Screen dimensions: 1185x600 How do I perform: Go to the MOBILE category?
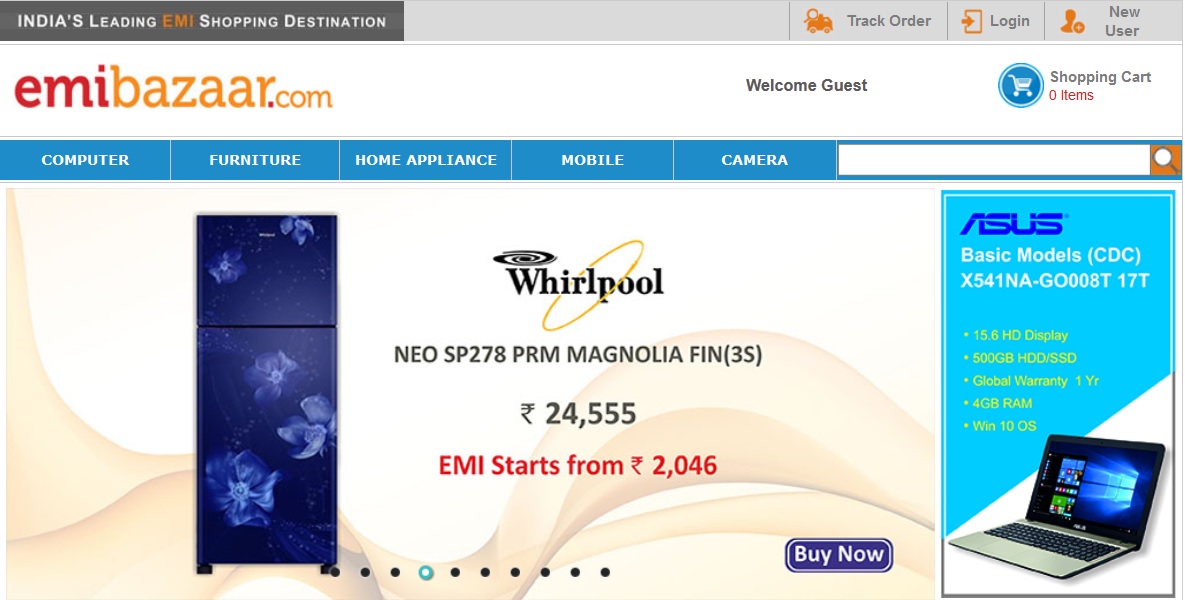tap(592, 159)
